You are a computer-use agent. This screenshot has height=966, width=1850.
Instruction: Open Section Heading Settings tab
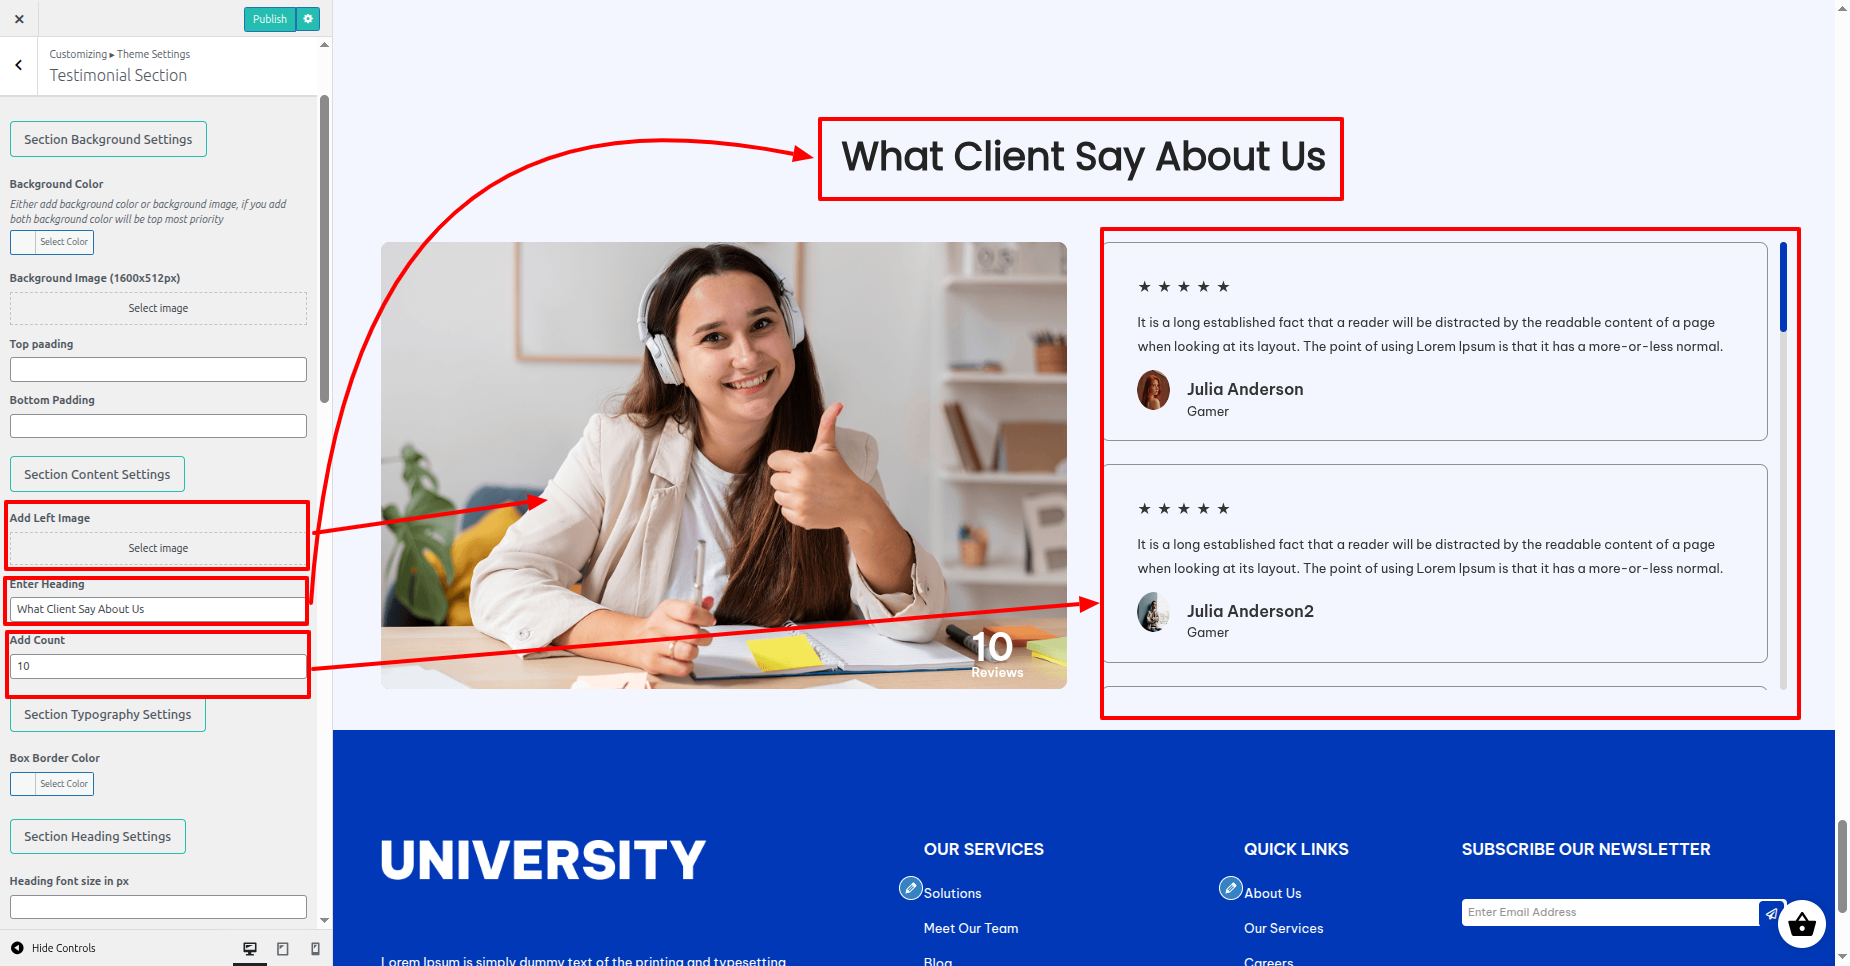[x=97, y=837]
